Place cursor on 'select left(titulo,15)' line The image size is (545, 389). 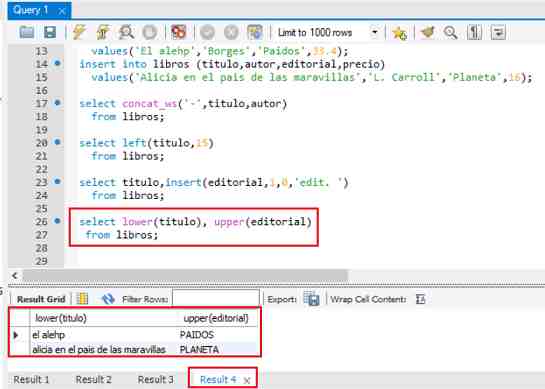[x=146, y=143]
